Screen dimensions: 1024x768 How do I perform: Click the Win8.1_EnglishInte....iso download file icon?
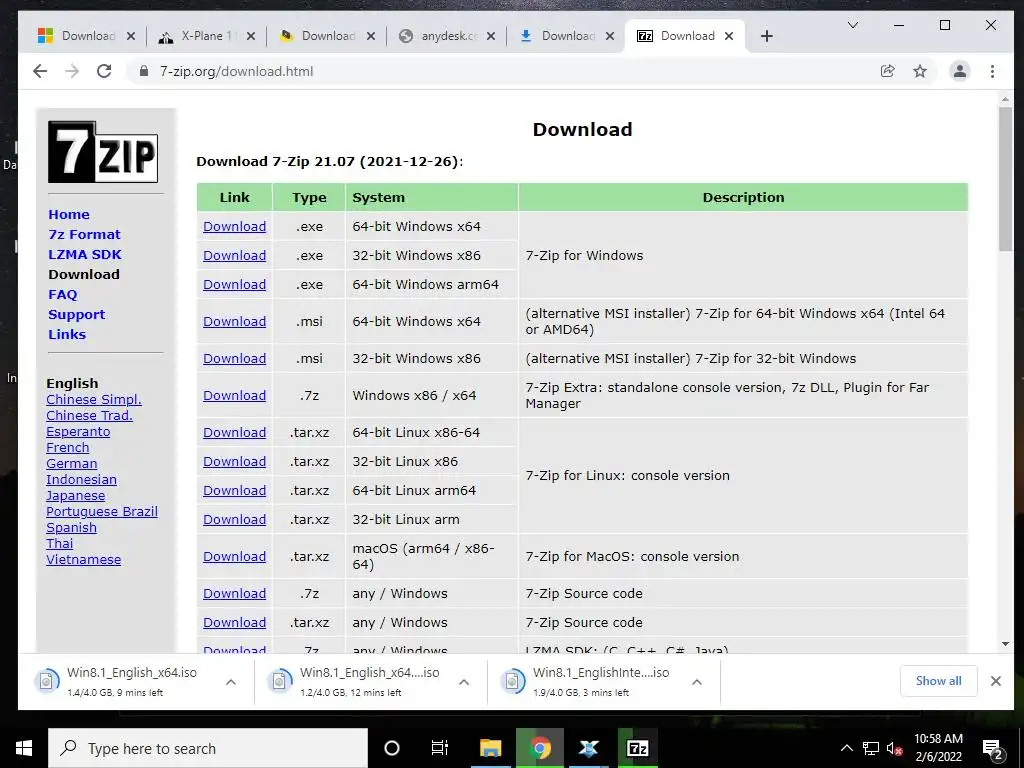(513, 681)
